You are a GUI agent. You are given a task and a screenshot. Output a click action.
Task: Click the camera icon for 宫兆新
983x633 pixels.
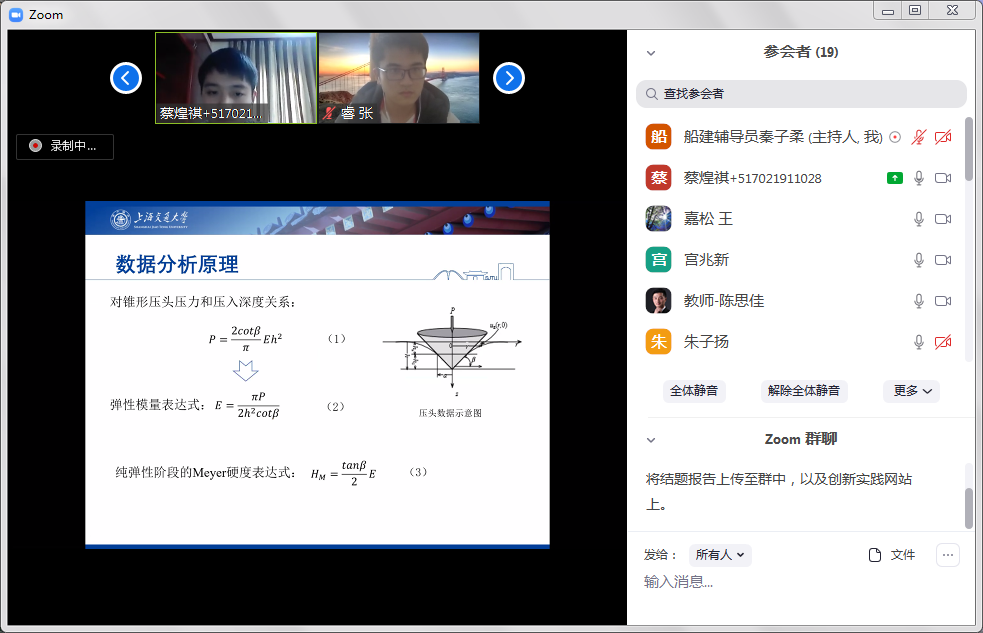point(942,260)
